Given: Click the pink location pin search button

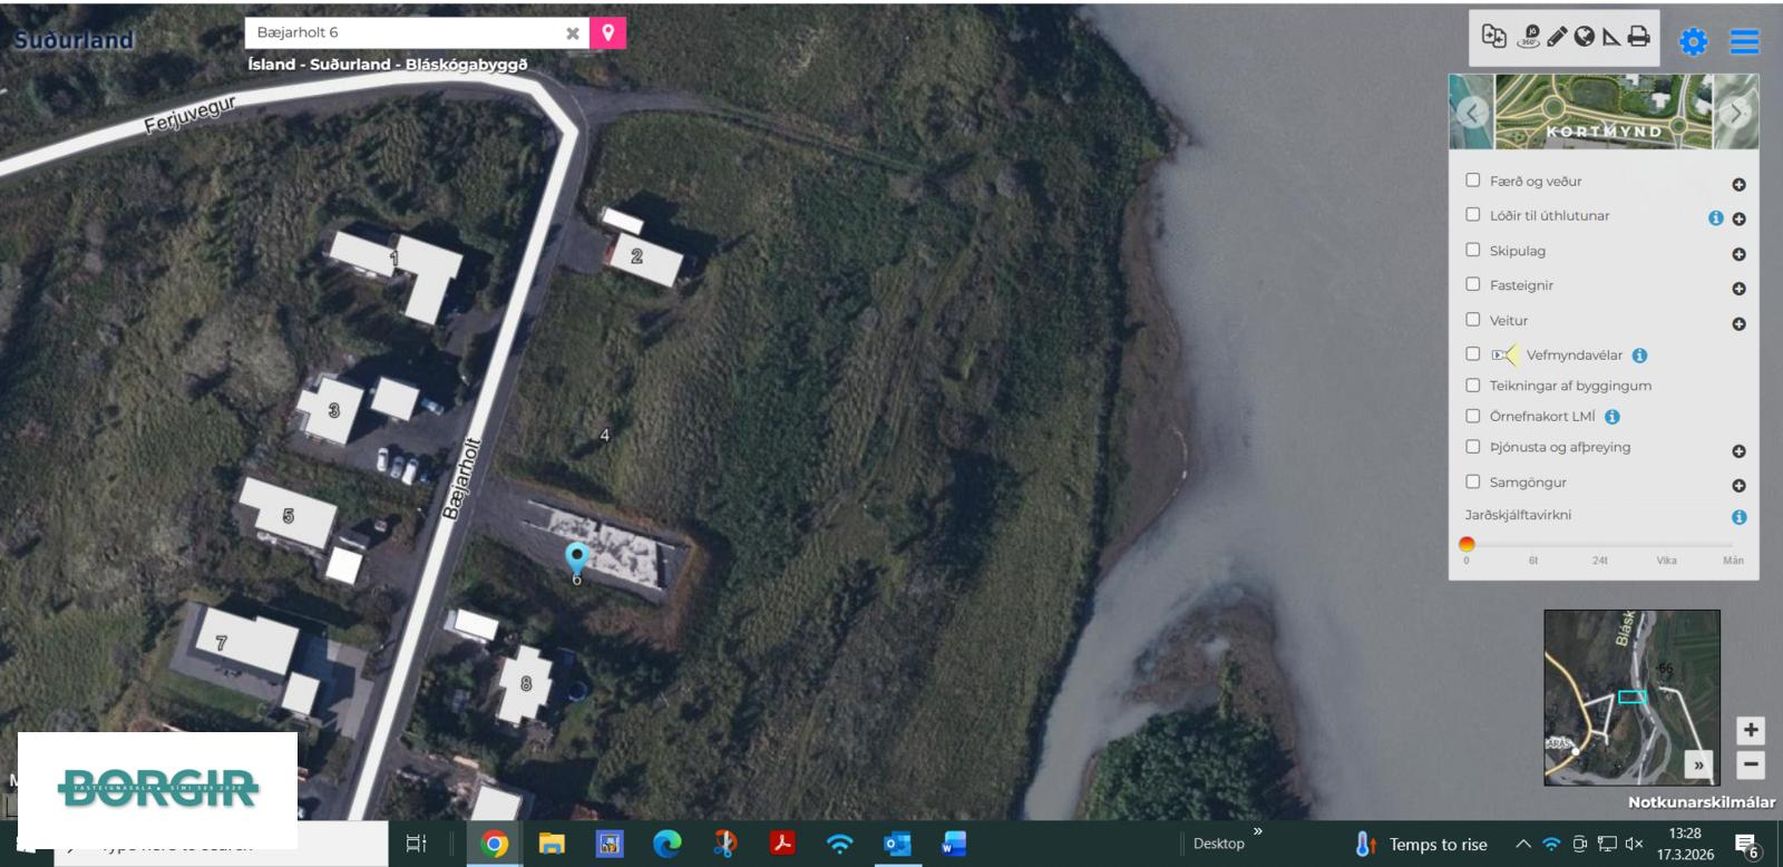Looking at the screenshot, I should (608, 33).
